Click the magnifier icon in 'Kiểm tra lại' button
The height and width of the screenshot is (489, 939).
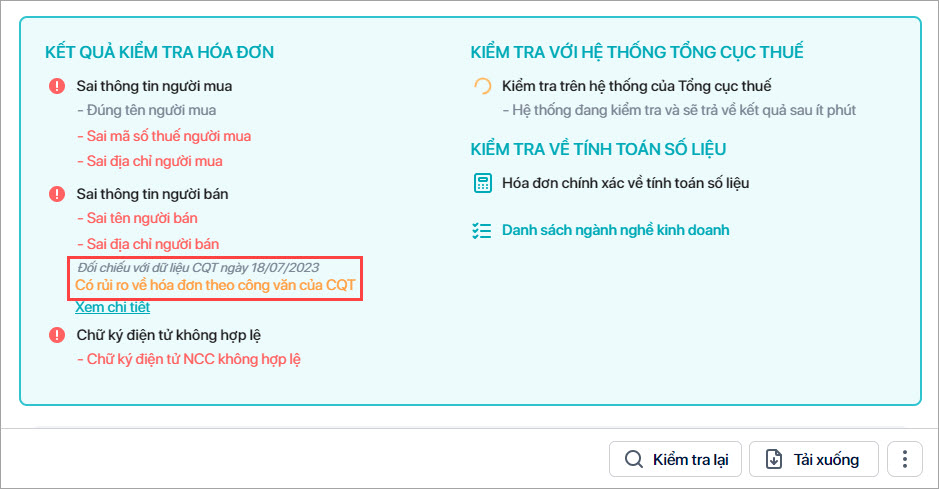tap(634, 459)
